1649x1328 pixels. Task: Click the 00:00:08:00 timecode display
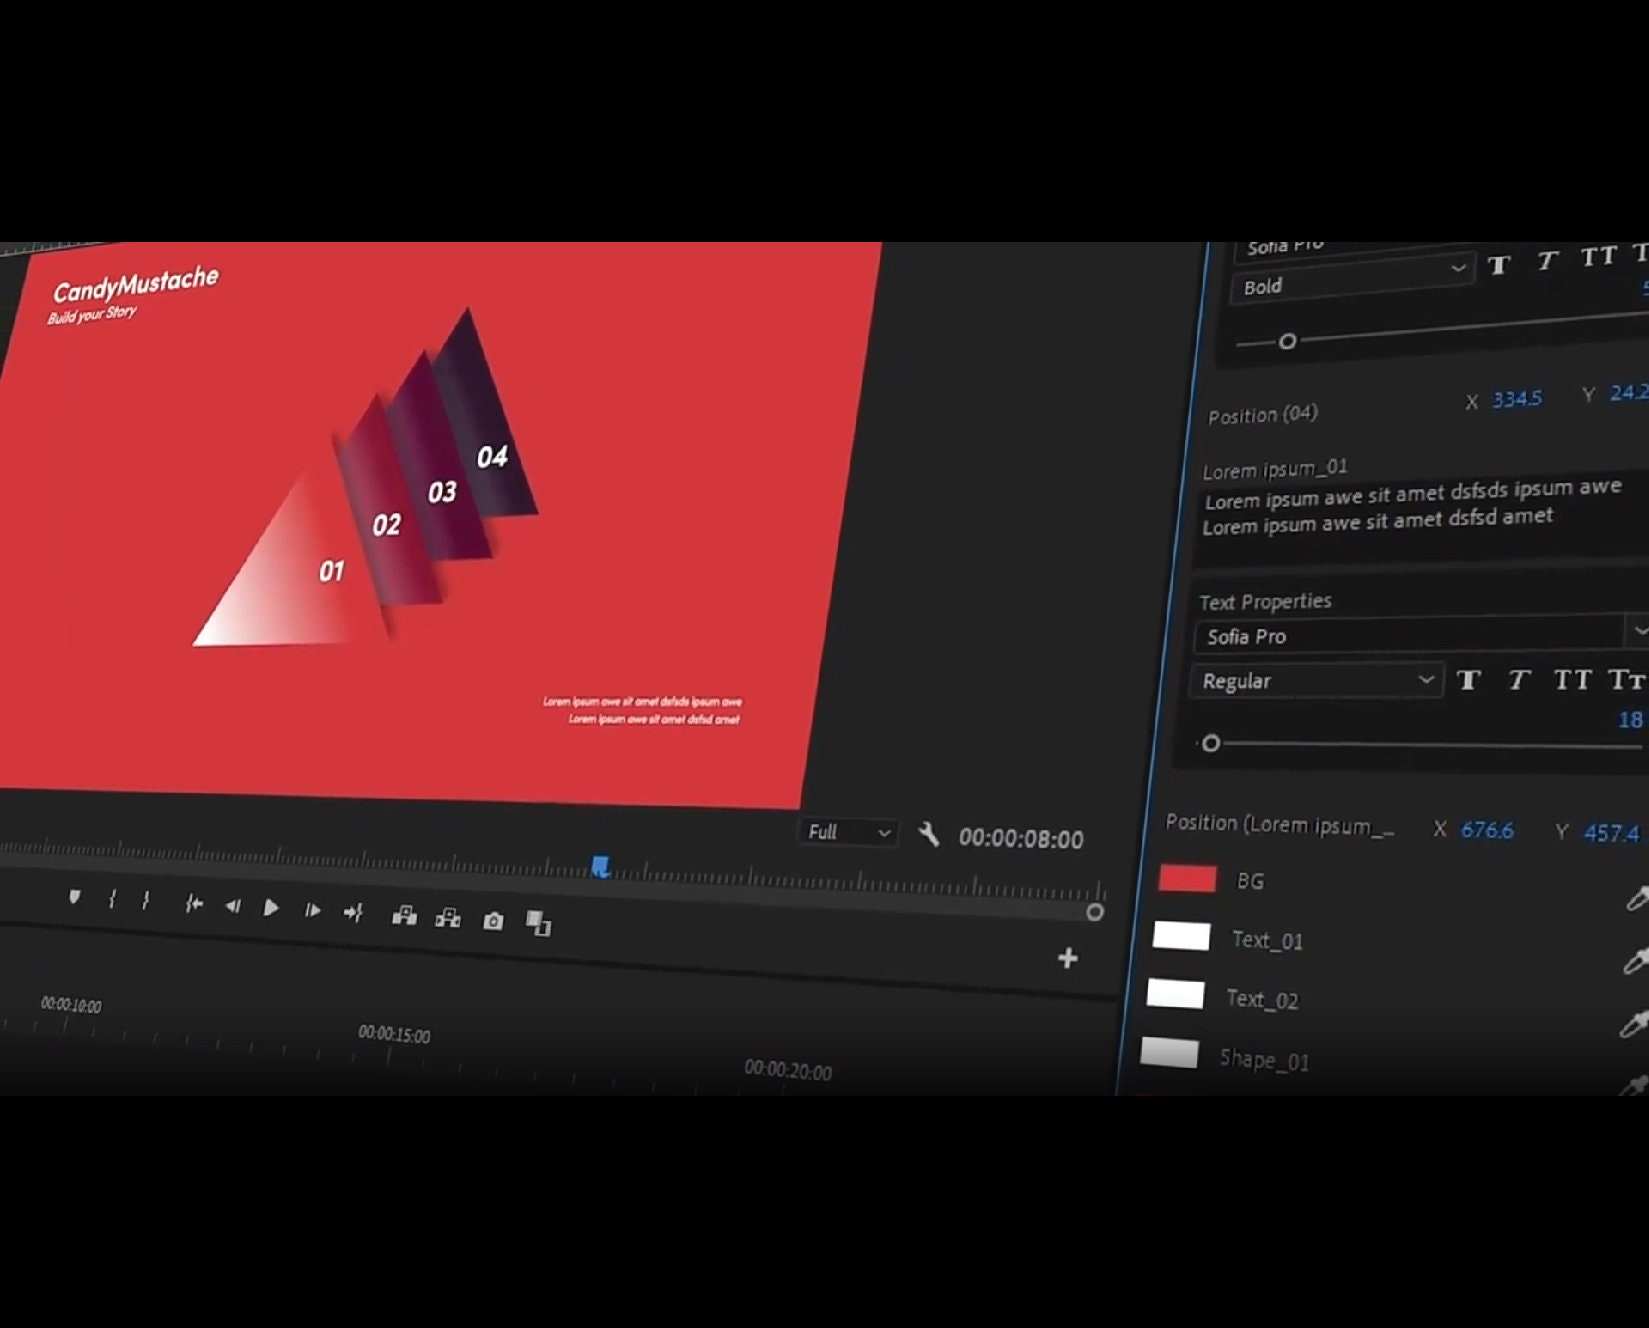pyautogui.click(x=1021, y=840)
